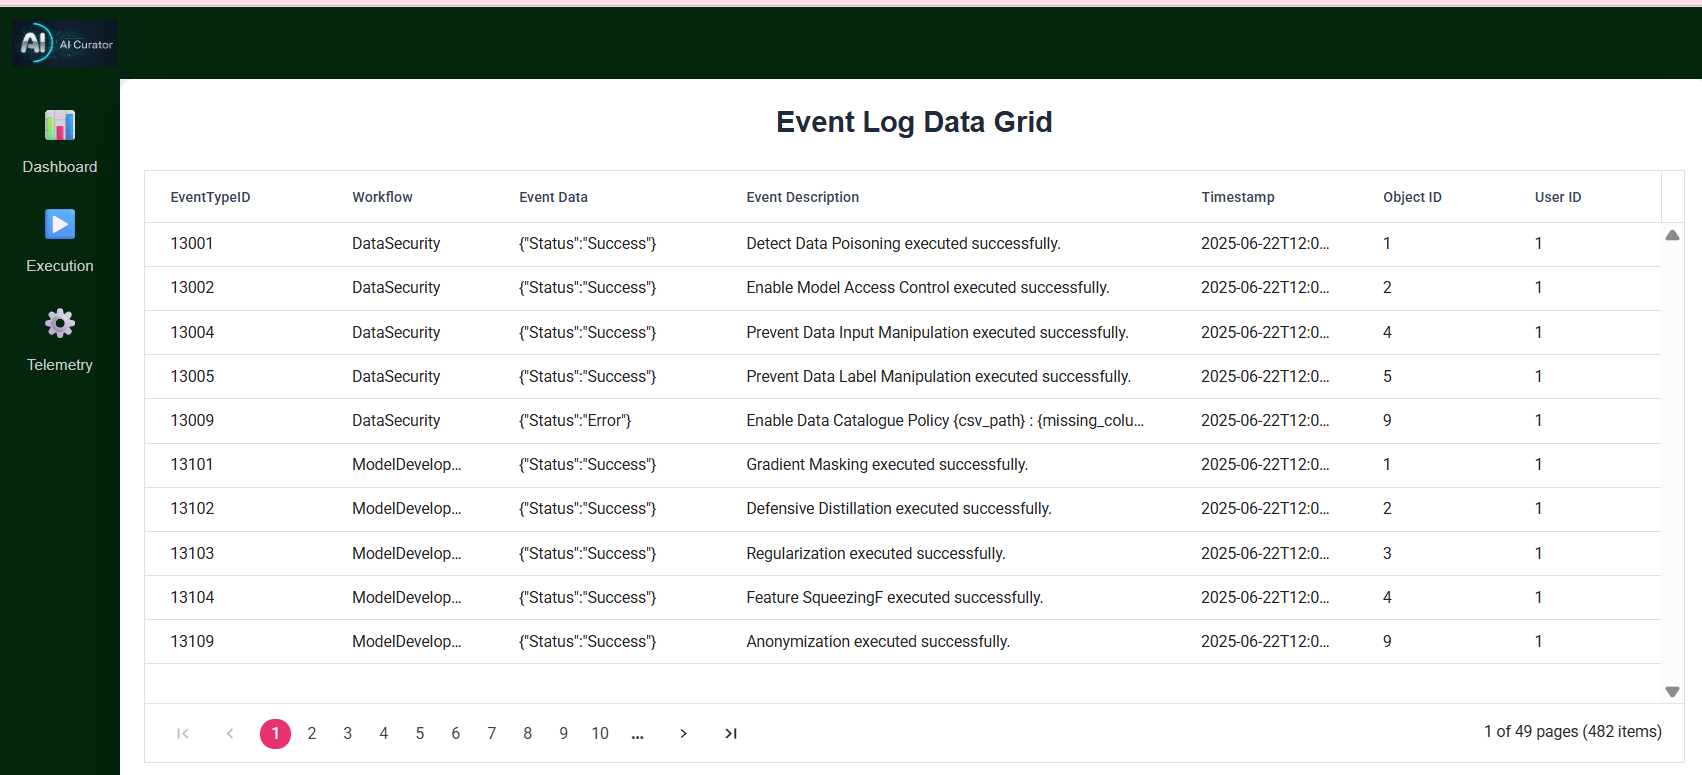This screenshot has height=775, width=1702.
Task: Open the Telemetry gear icon
Action: coord(60,323)
